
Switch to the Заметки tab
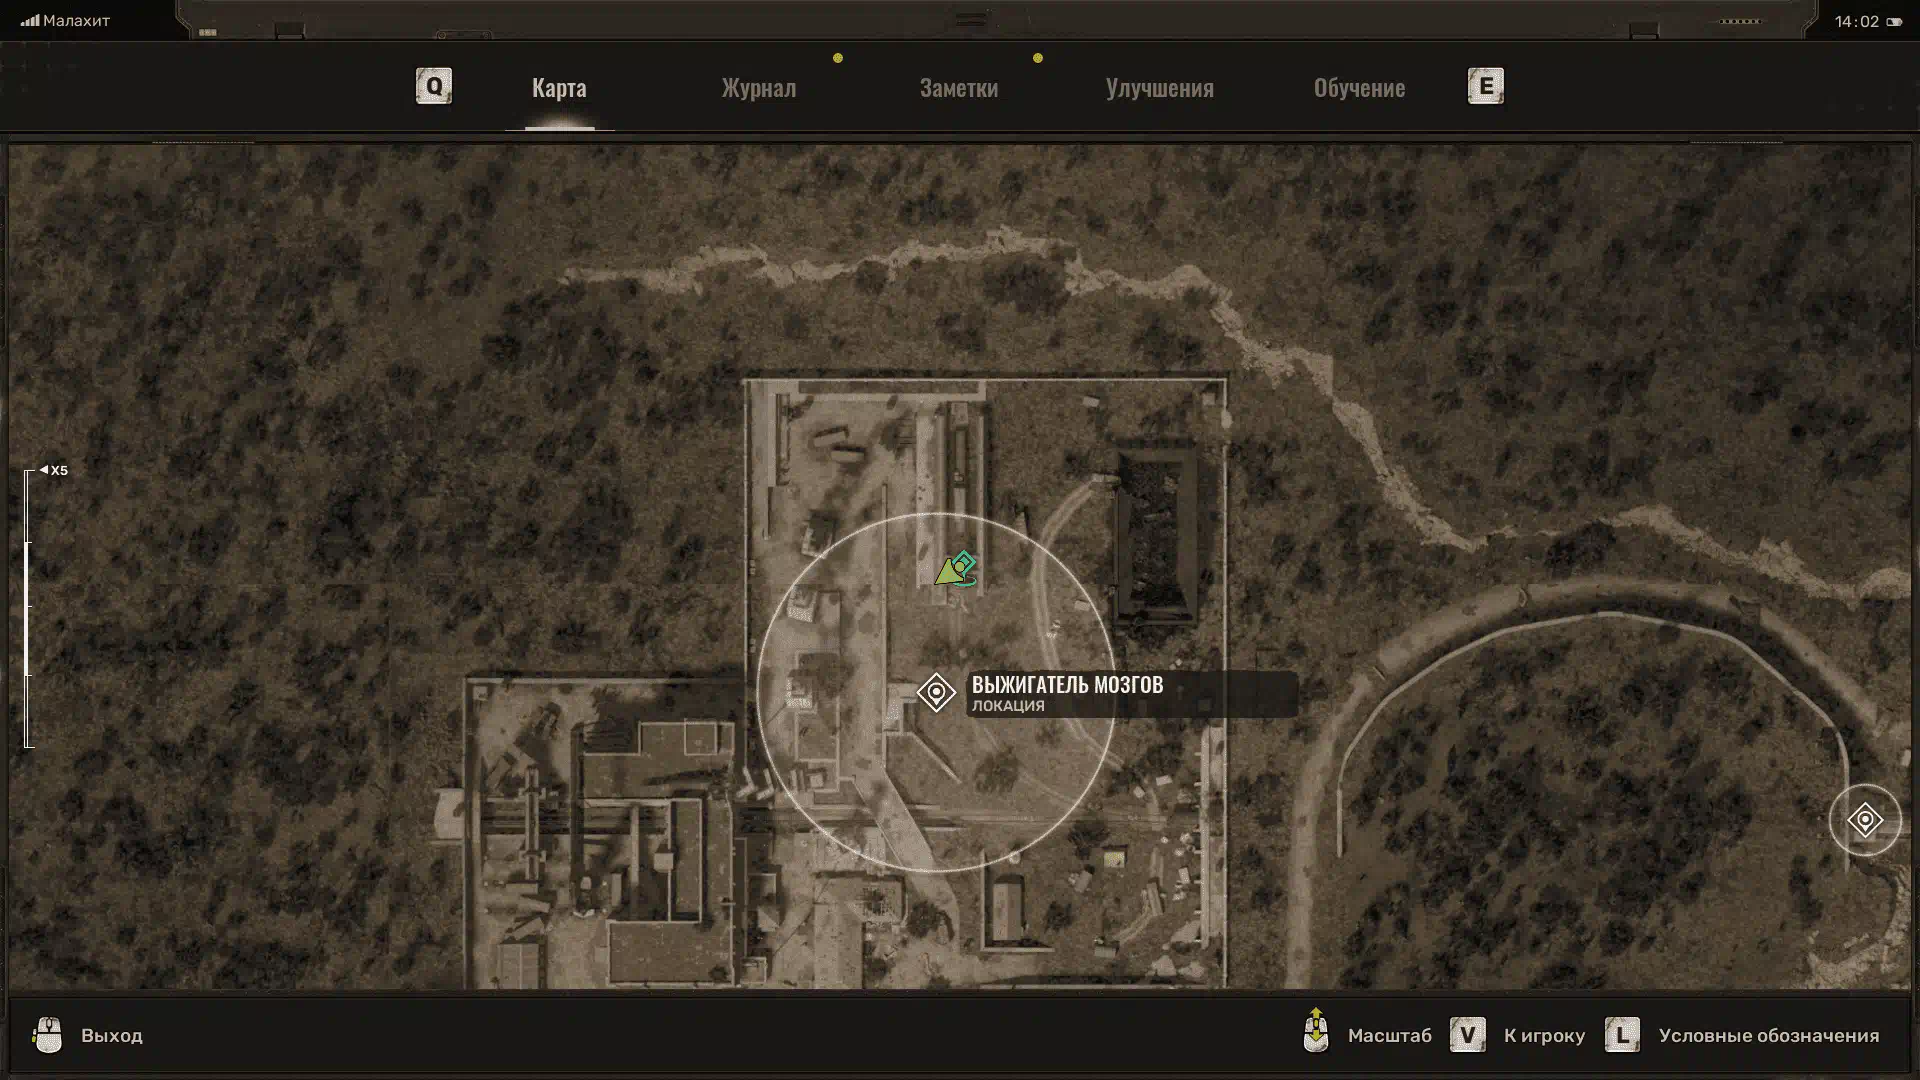pyautogui.click(x=958, y=88)
